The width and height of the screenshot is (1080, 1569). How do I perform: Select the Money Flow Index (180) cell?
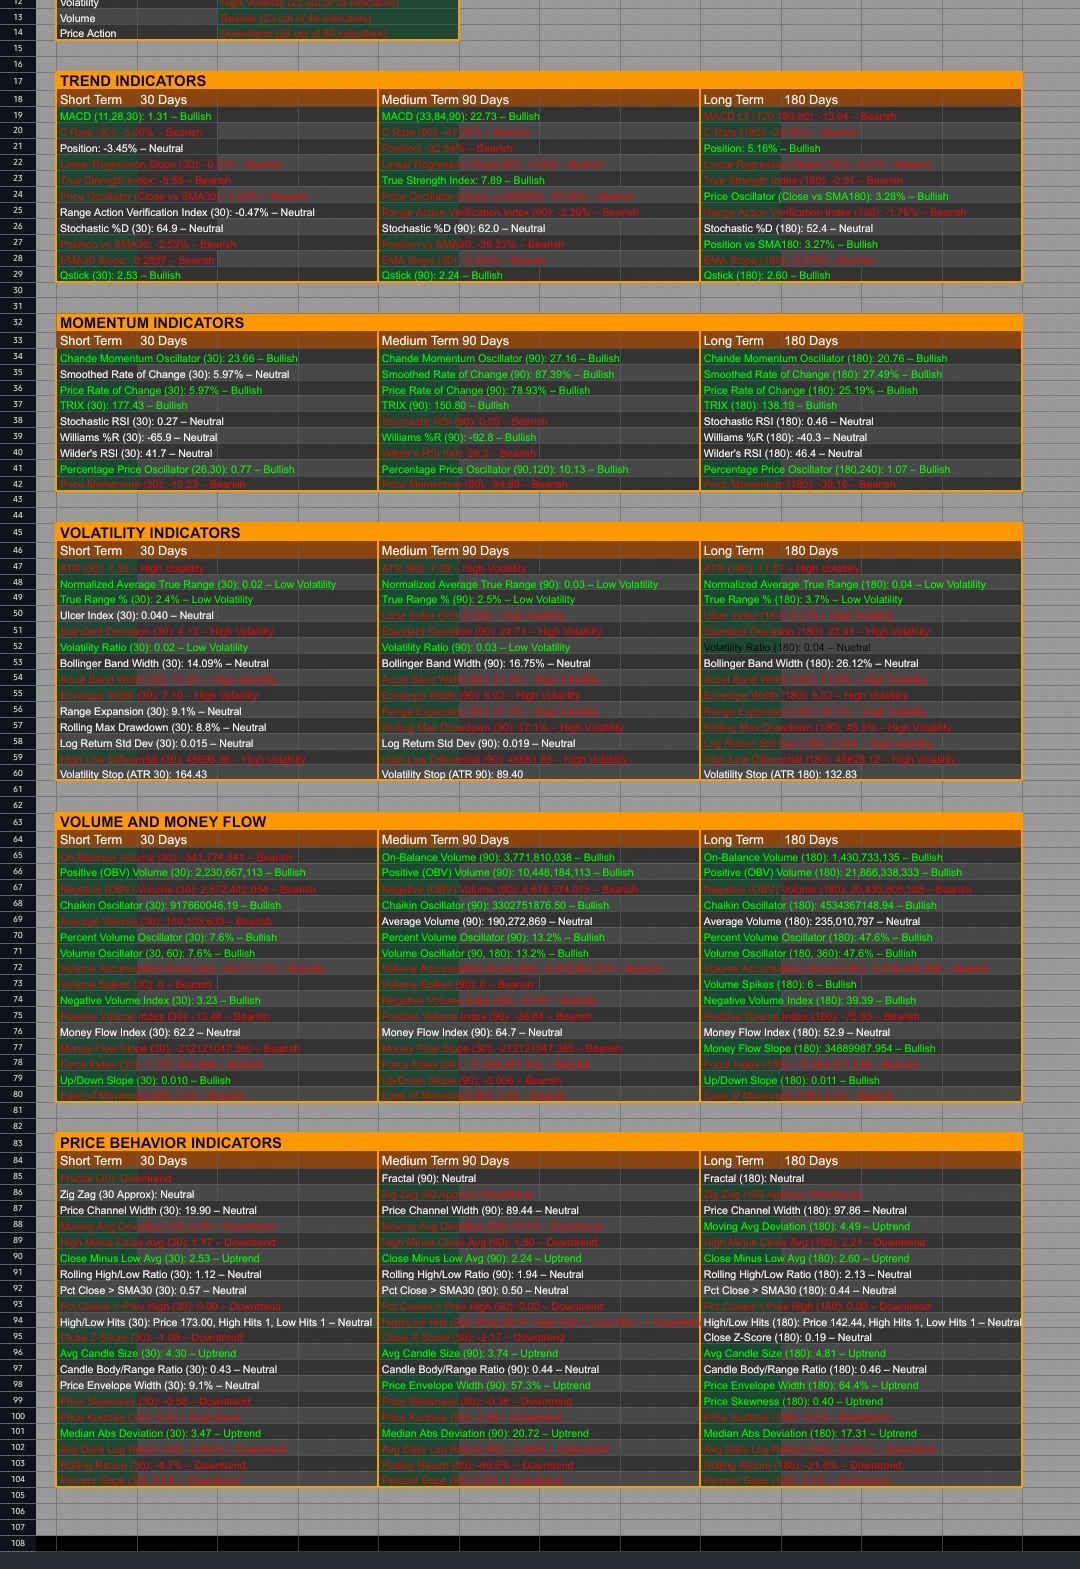pos(796,1032)
